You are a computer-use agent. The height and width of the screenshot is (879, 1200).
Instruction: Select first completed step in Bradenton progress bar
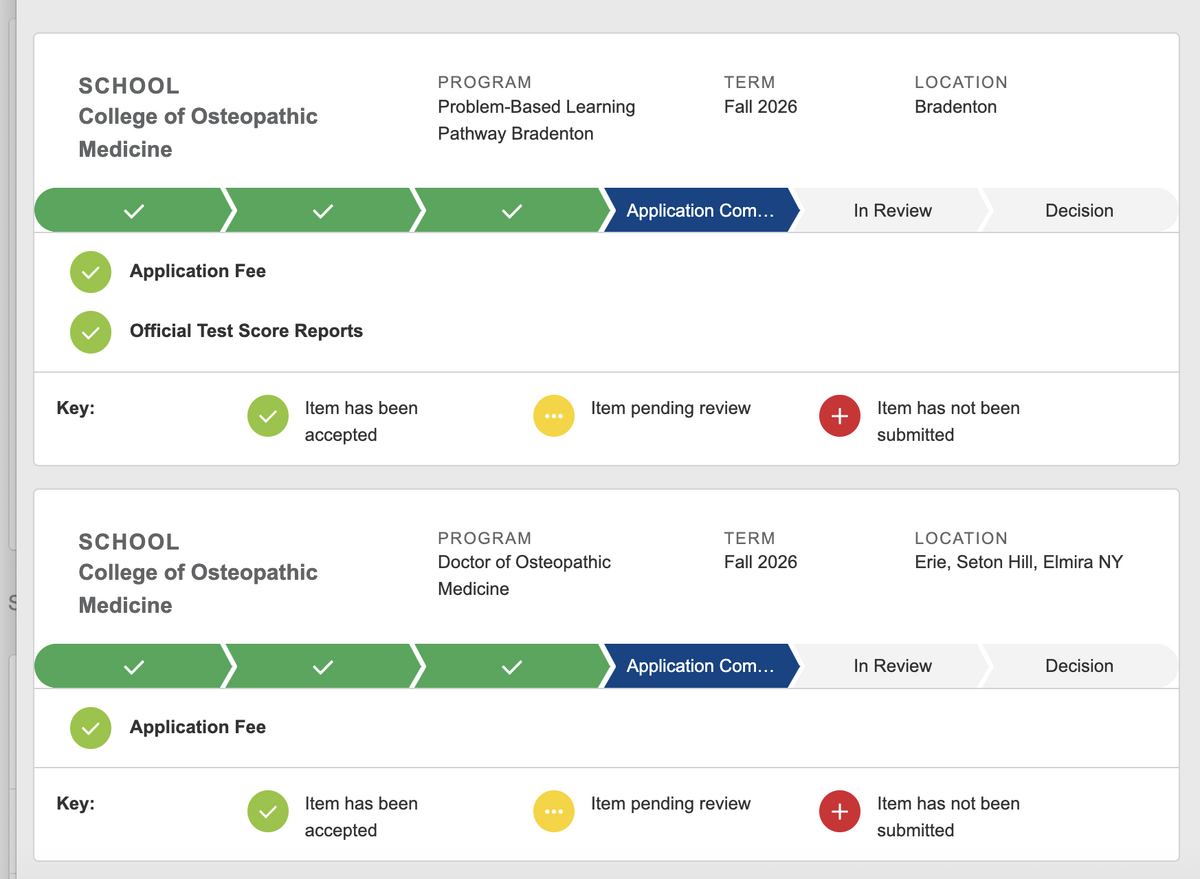(x=133, y=211)
